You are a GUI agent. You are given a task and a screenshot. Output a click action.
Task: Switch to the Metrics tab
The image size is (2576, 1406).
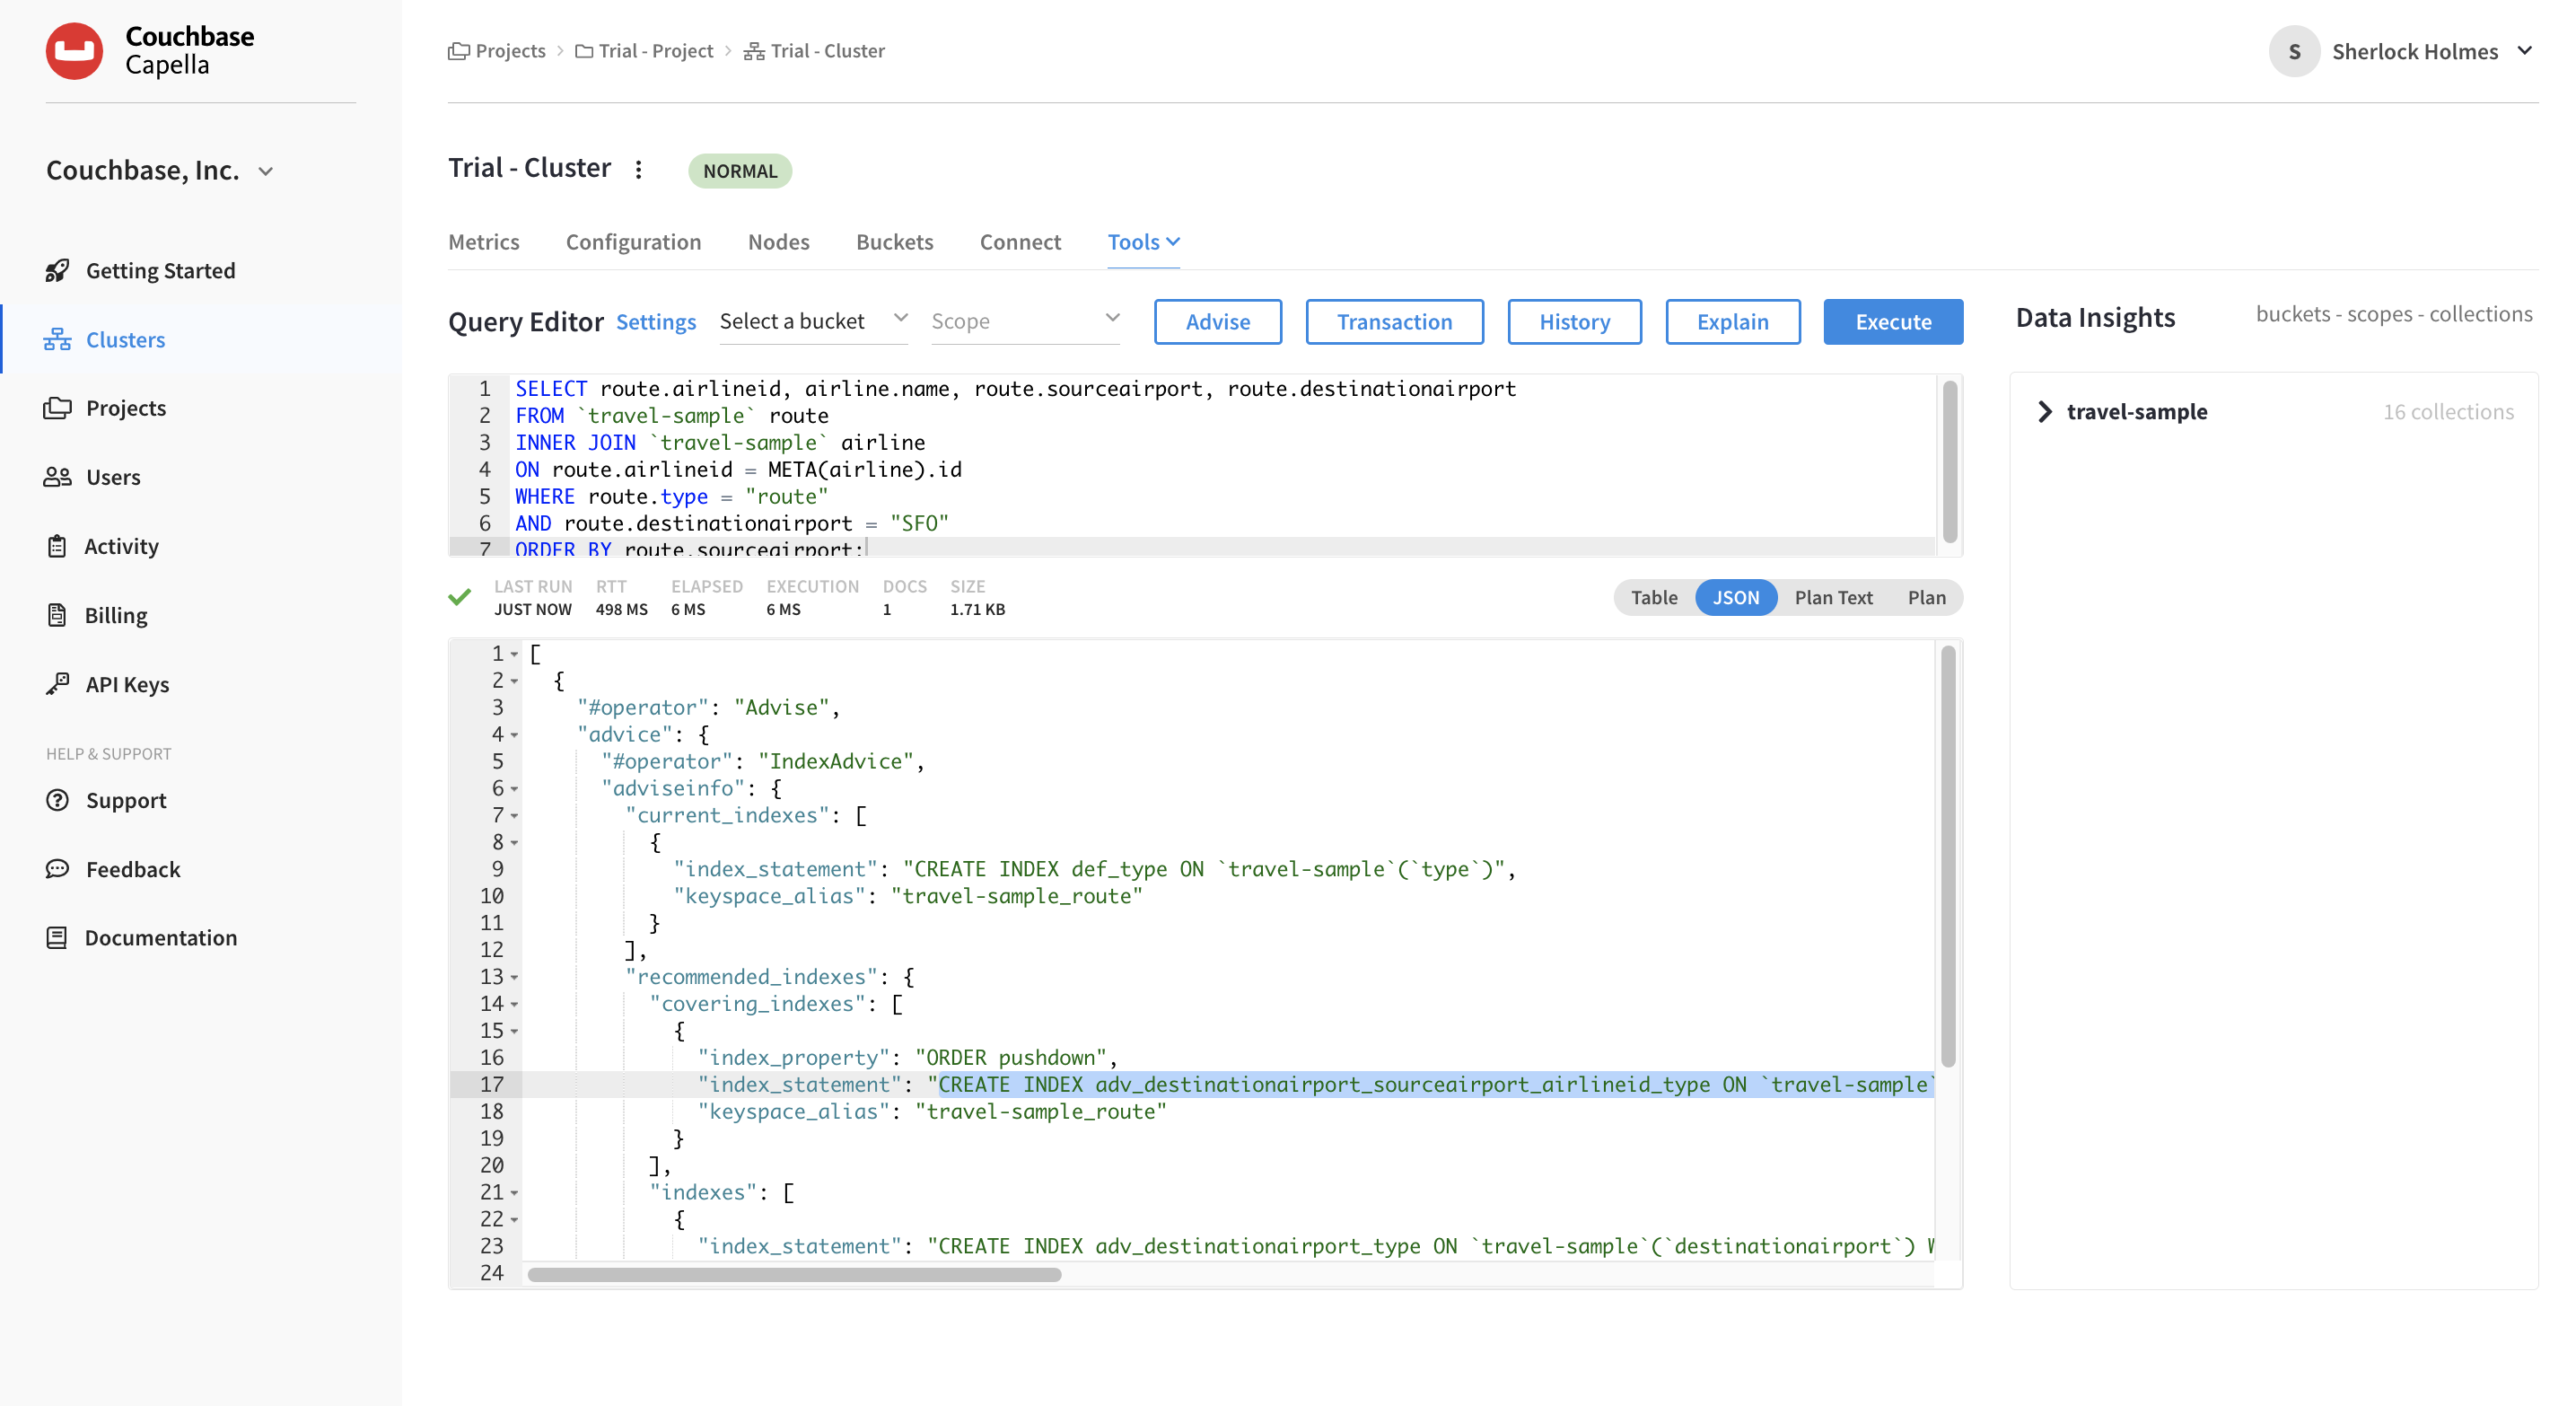(484, 241)
